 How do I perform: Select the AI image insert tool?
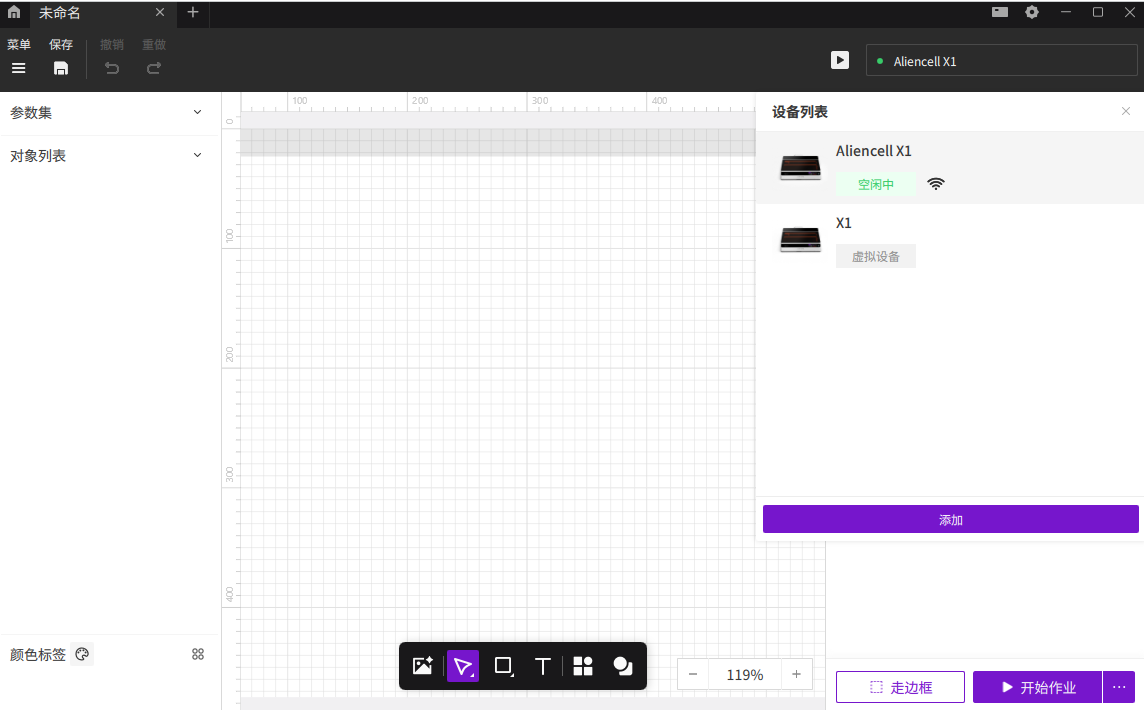point(422,666)
